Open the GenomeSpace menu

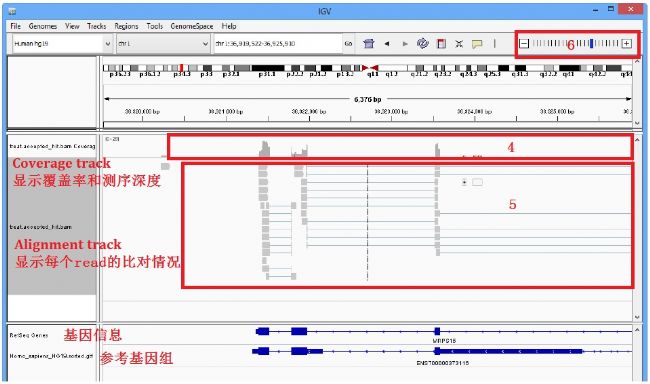[x=192, y=26]
